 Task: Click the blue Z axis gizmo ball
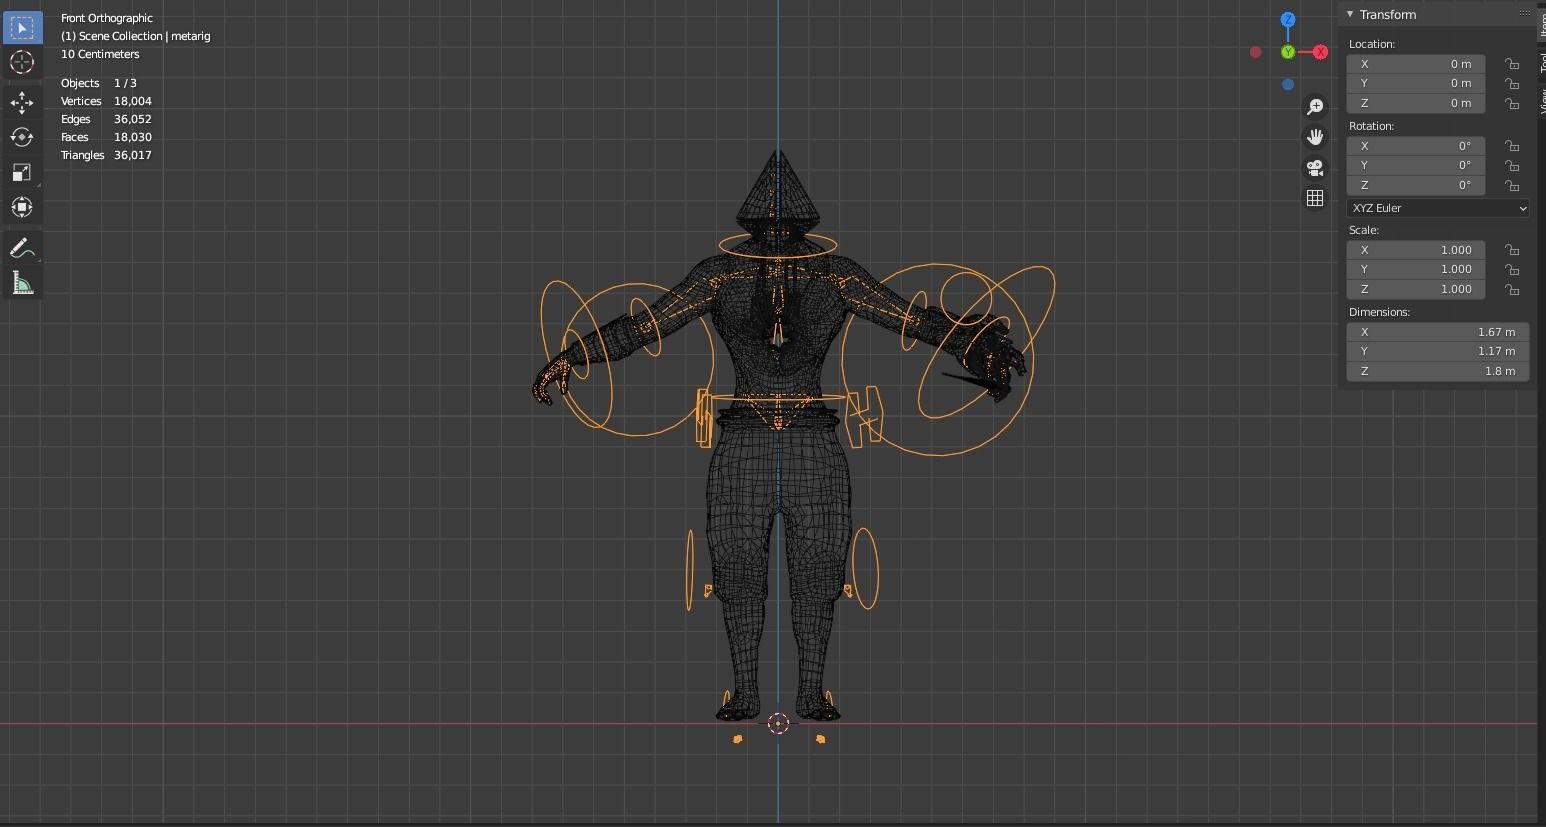(1288, 20)
